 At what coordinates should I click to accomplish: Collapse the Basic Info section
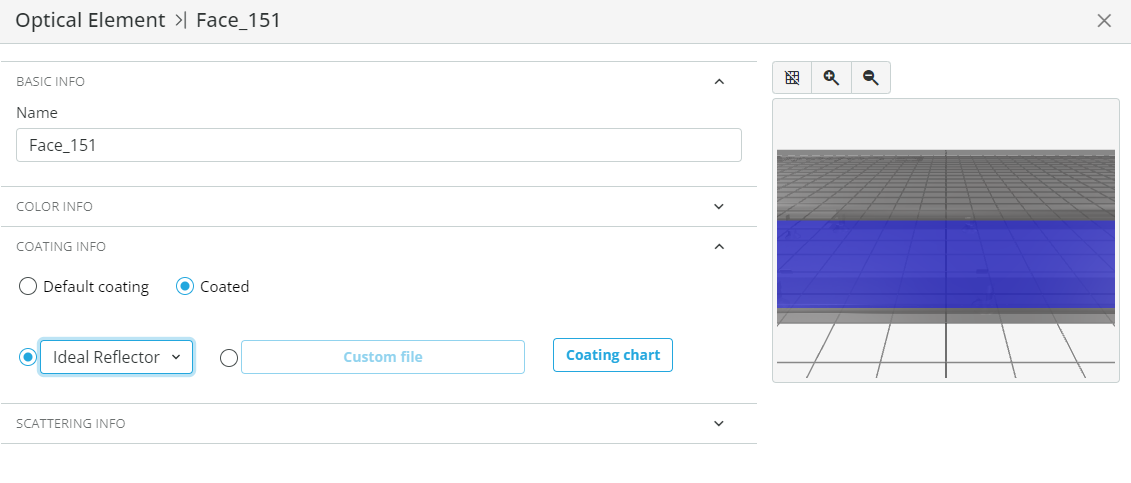pos(718,81)
